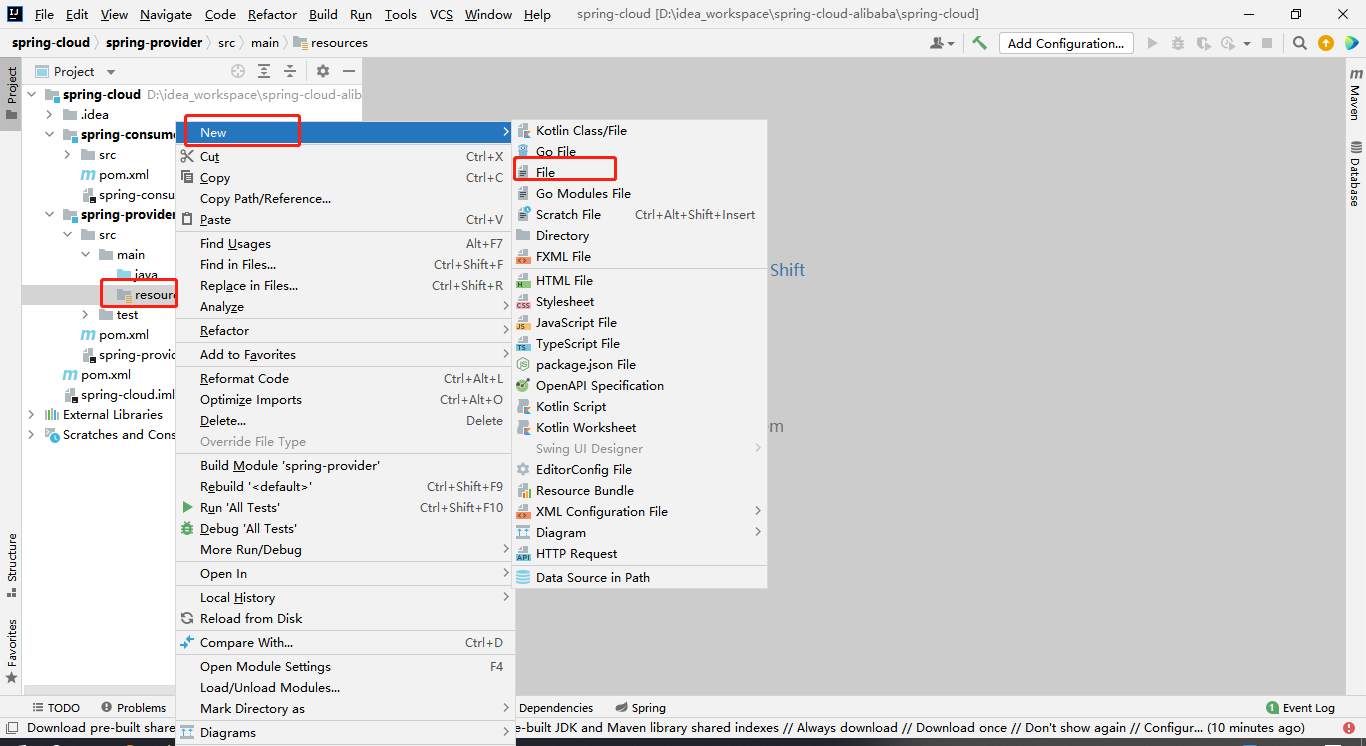Click Collapse All icon in Project panel
Image resolution: width=1366 pixels, height=746 pixels.
point(290,71)
